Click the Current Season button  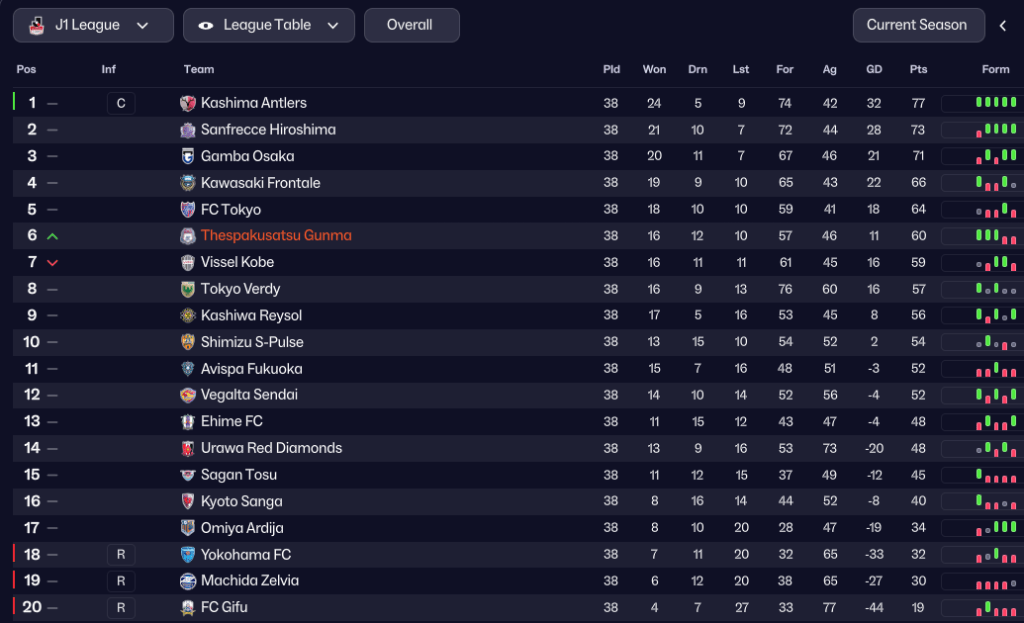[916, 25]
